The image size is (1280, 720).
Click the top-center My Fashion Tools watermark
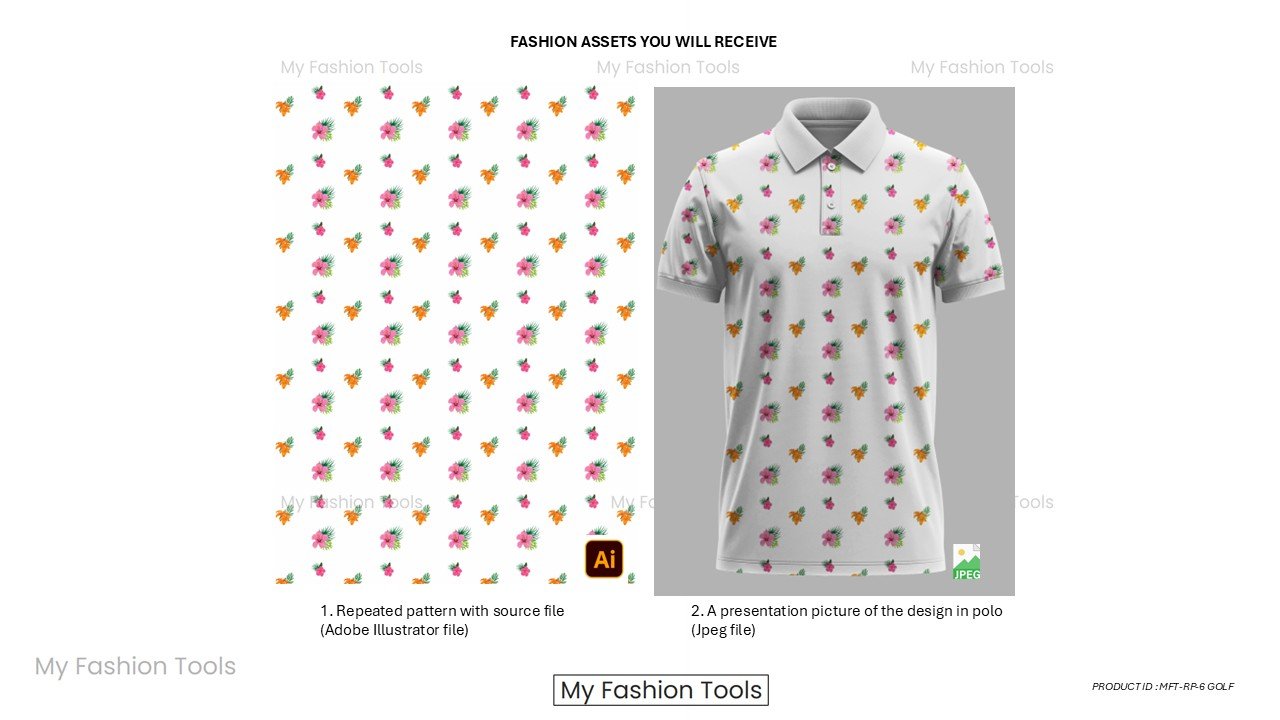(668, 67)
